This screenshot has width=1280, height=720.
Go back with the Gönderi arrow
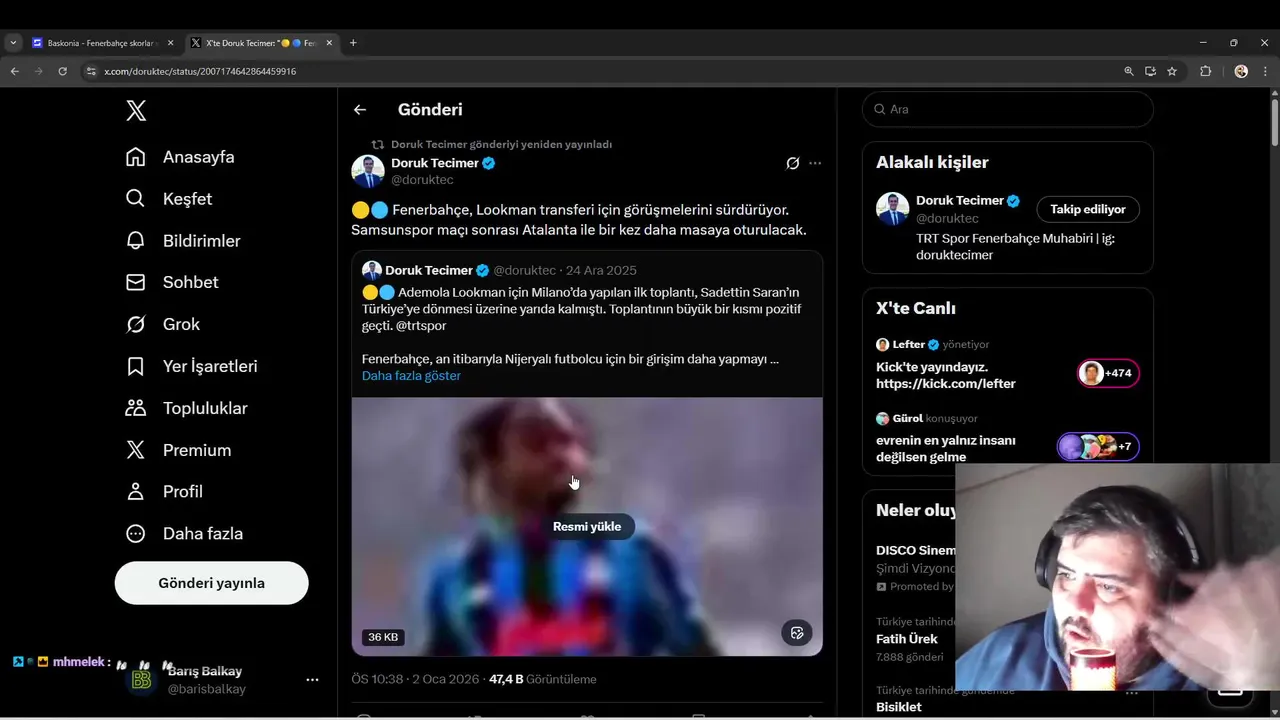(360, 110)
